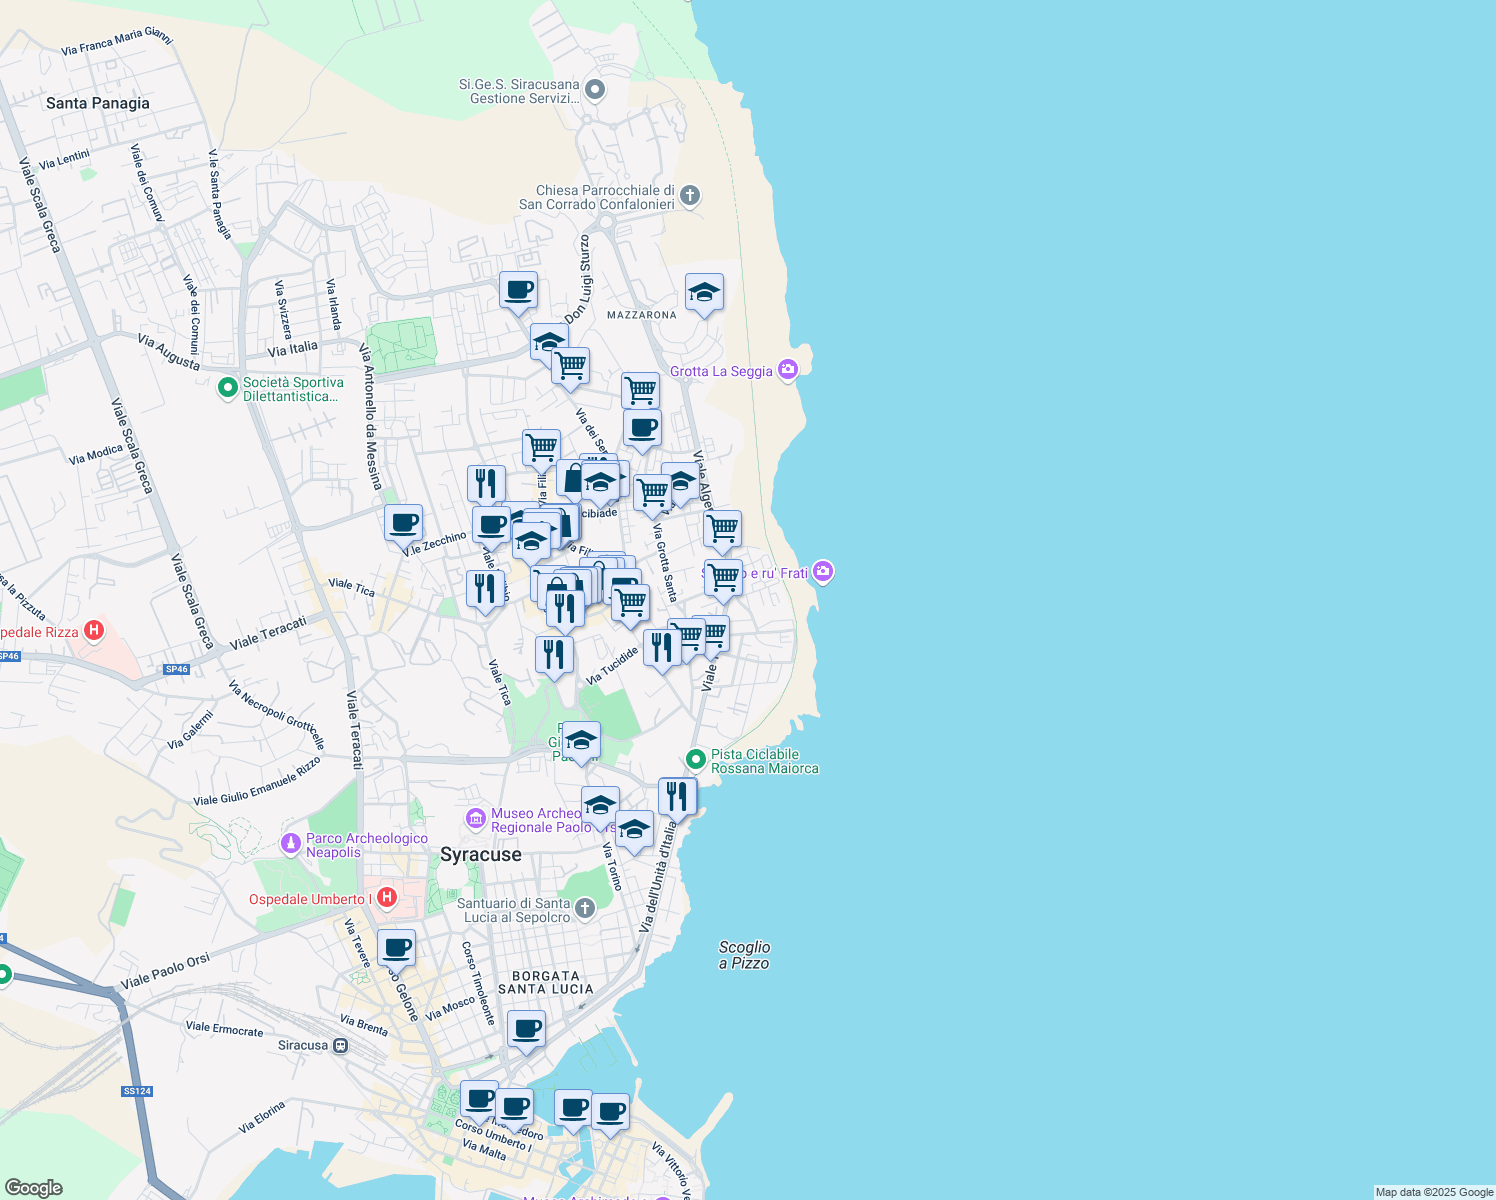Viewport: 1496px width, 1200px height.
Task: Click the Via Lentini street label
Action: [x=65, y=159]
